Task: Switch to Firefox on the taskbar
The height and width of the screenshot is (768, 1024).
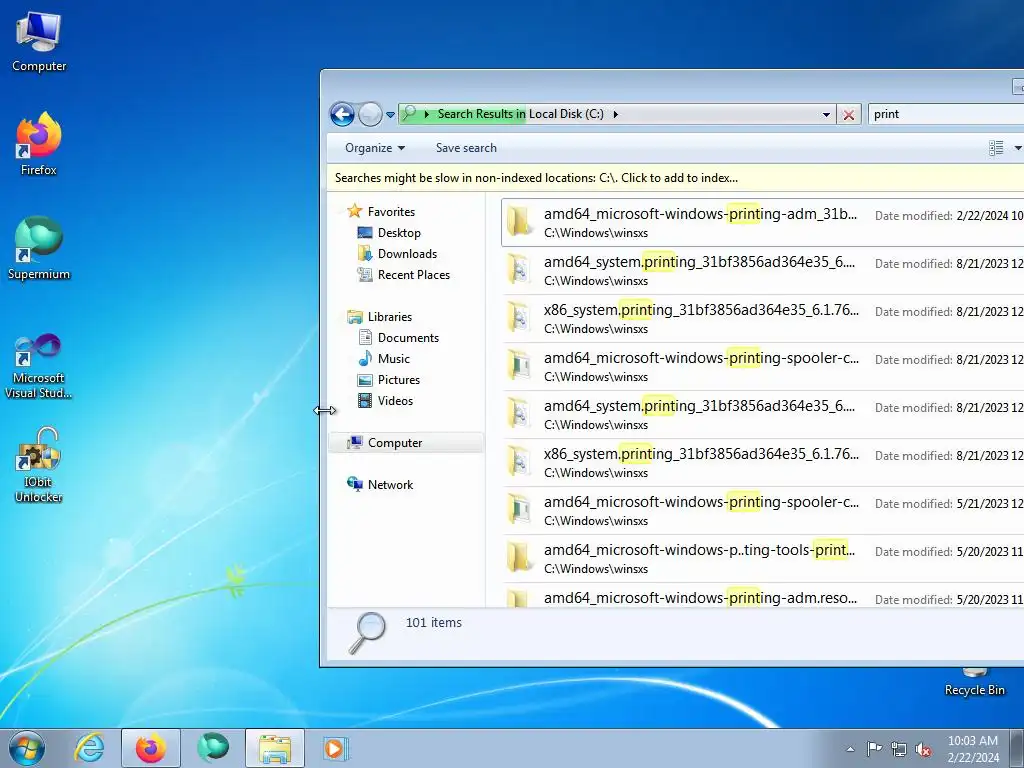Action: [x=151, y=748]
